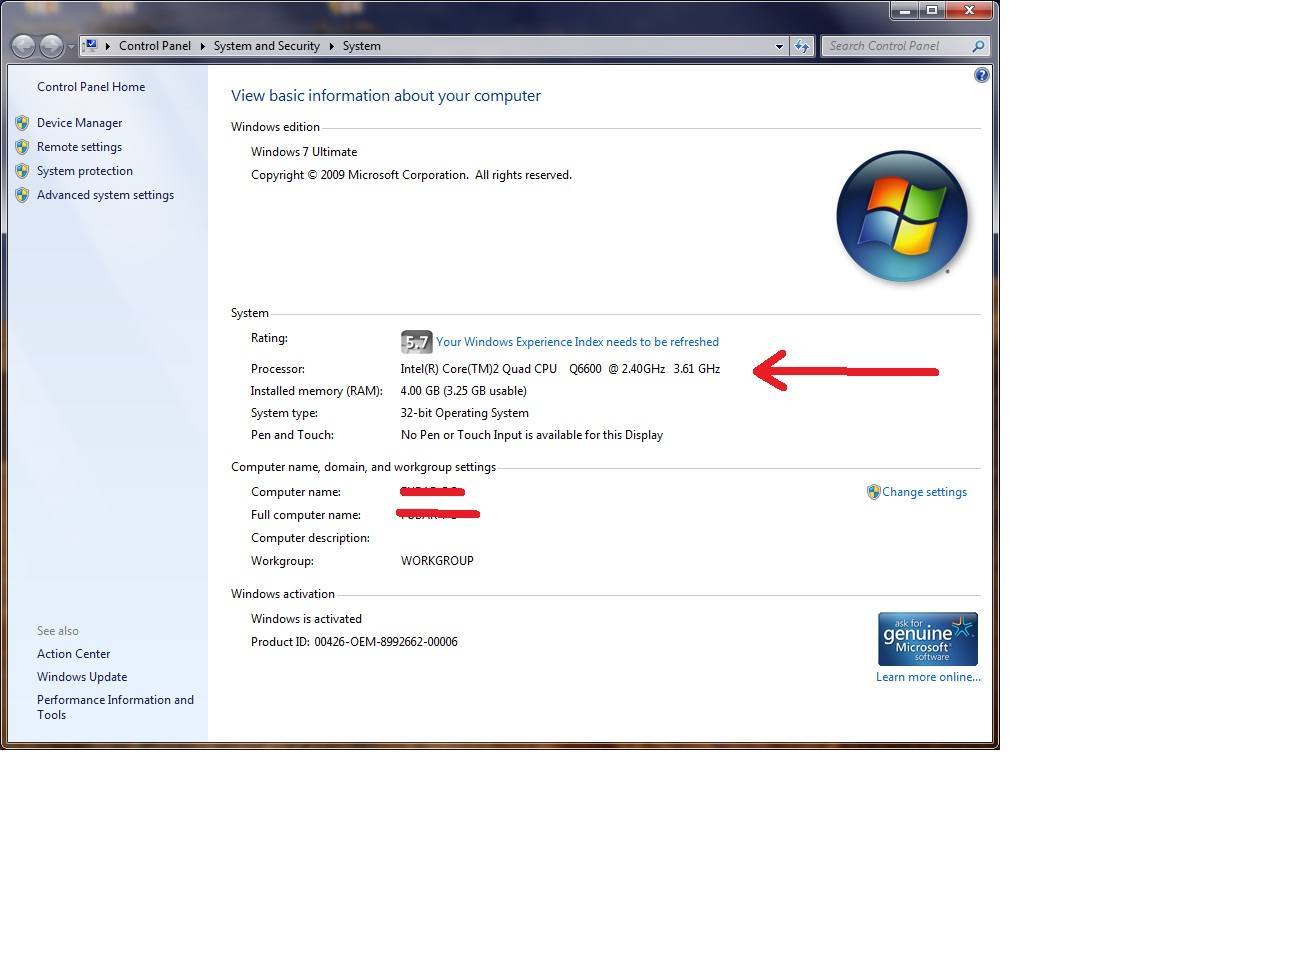Select the System breadcrumb
Image resolution: width=1296 pixels, height=972 pixels.
pos(361,46)
